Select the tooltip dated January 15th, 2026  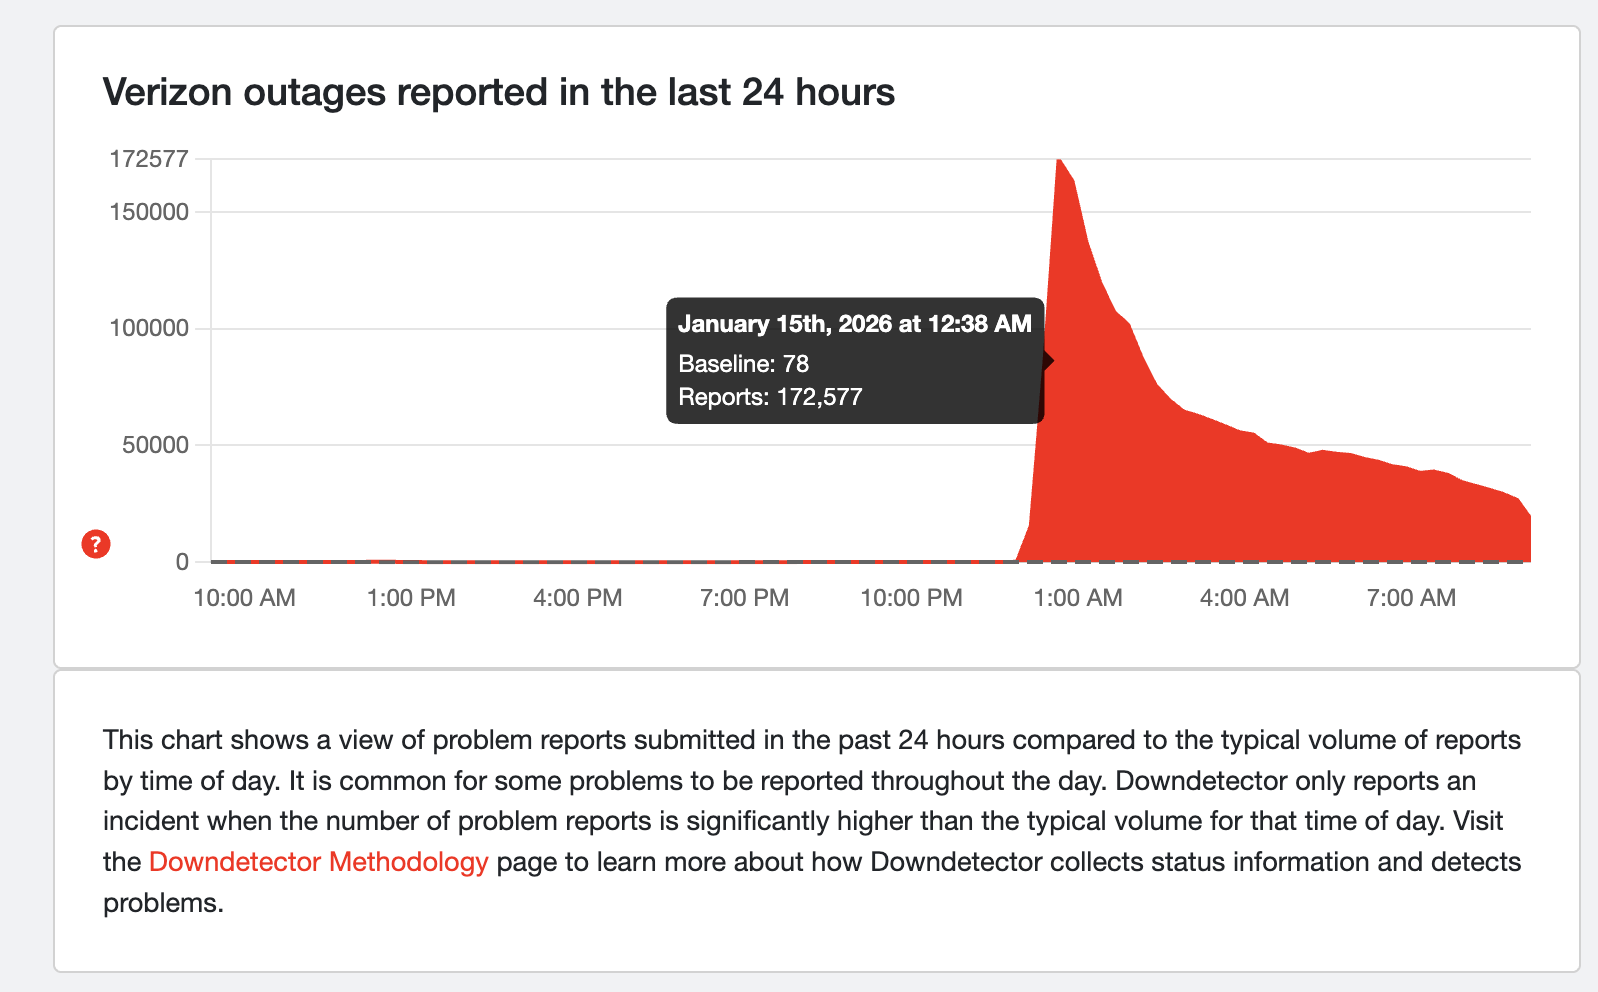854,324
